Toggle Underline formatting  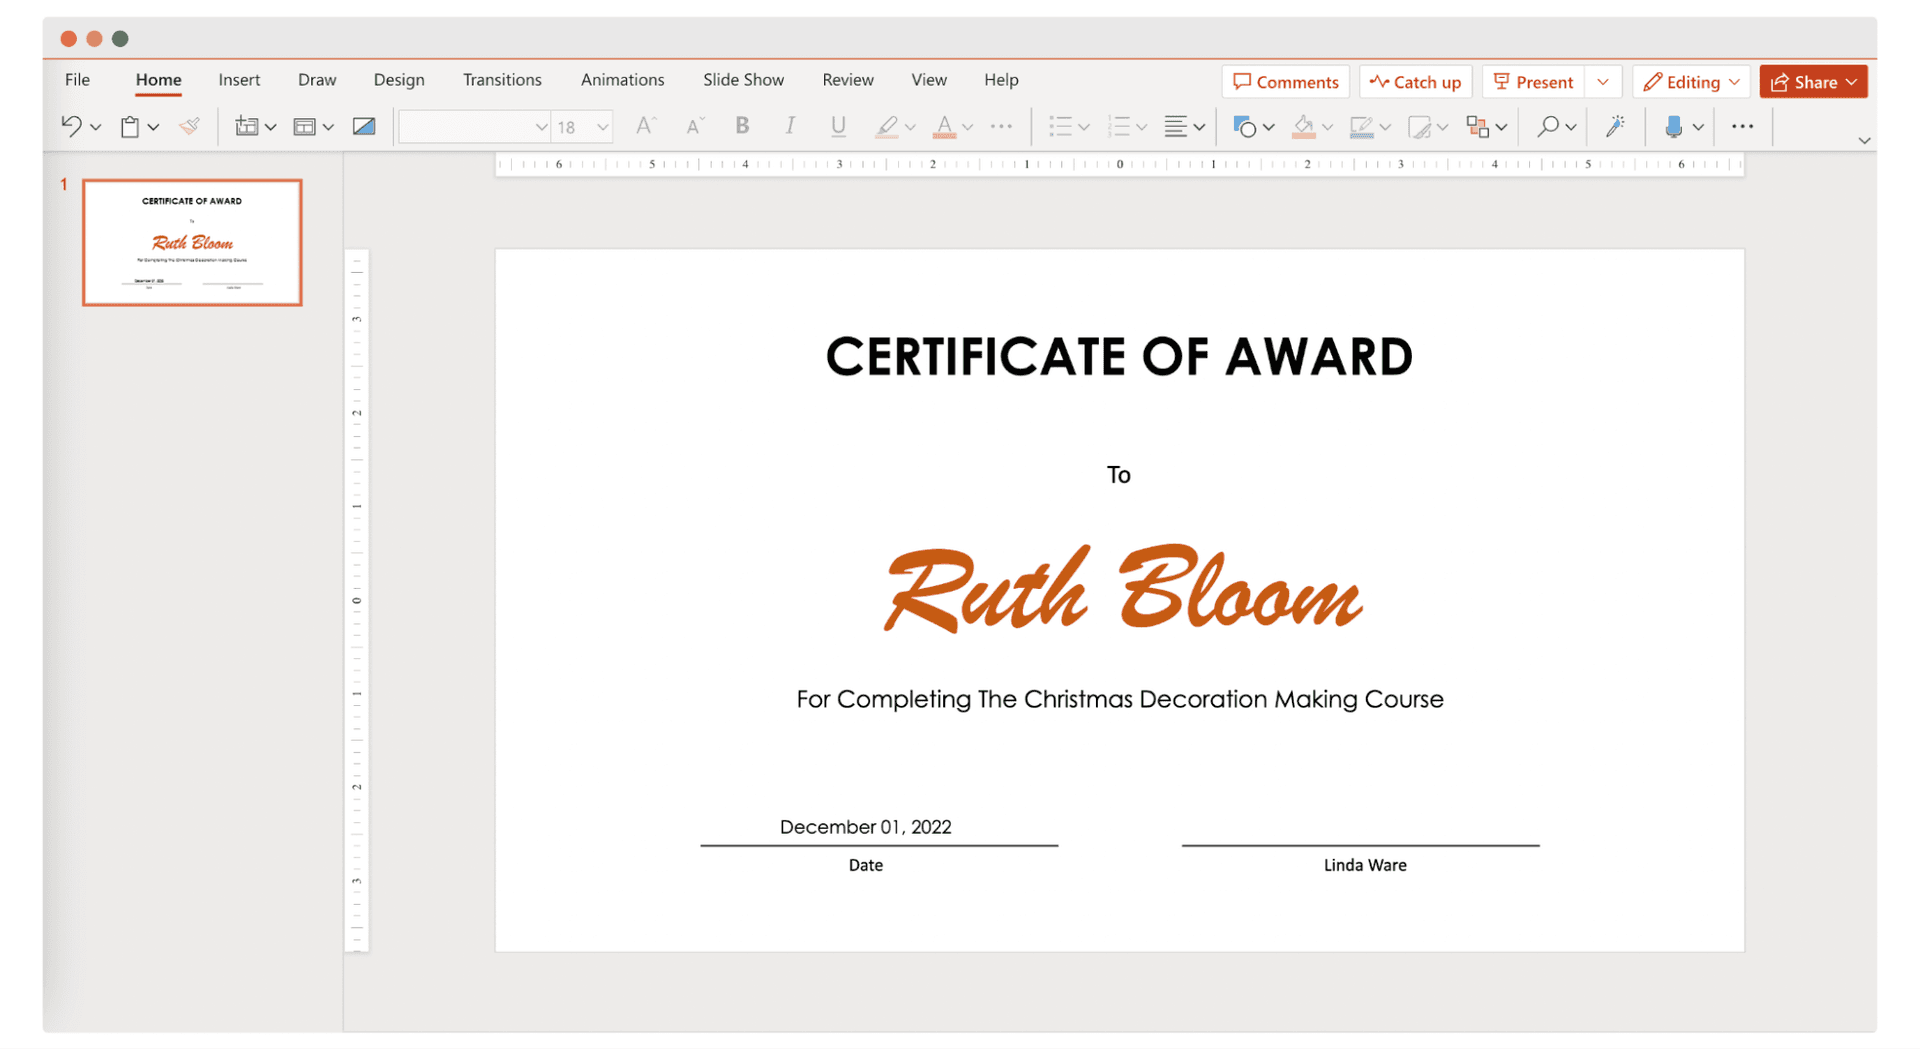[x=838, y=126]
